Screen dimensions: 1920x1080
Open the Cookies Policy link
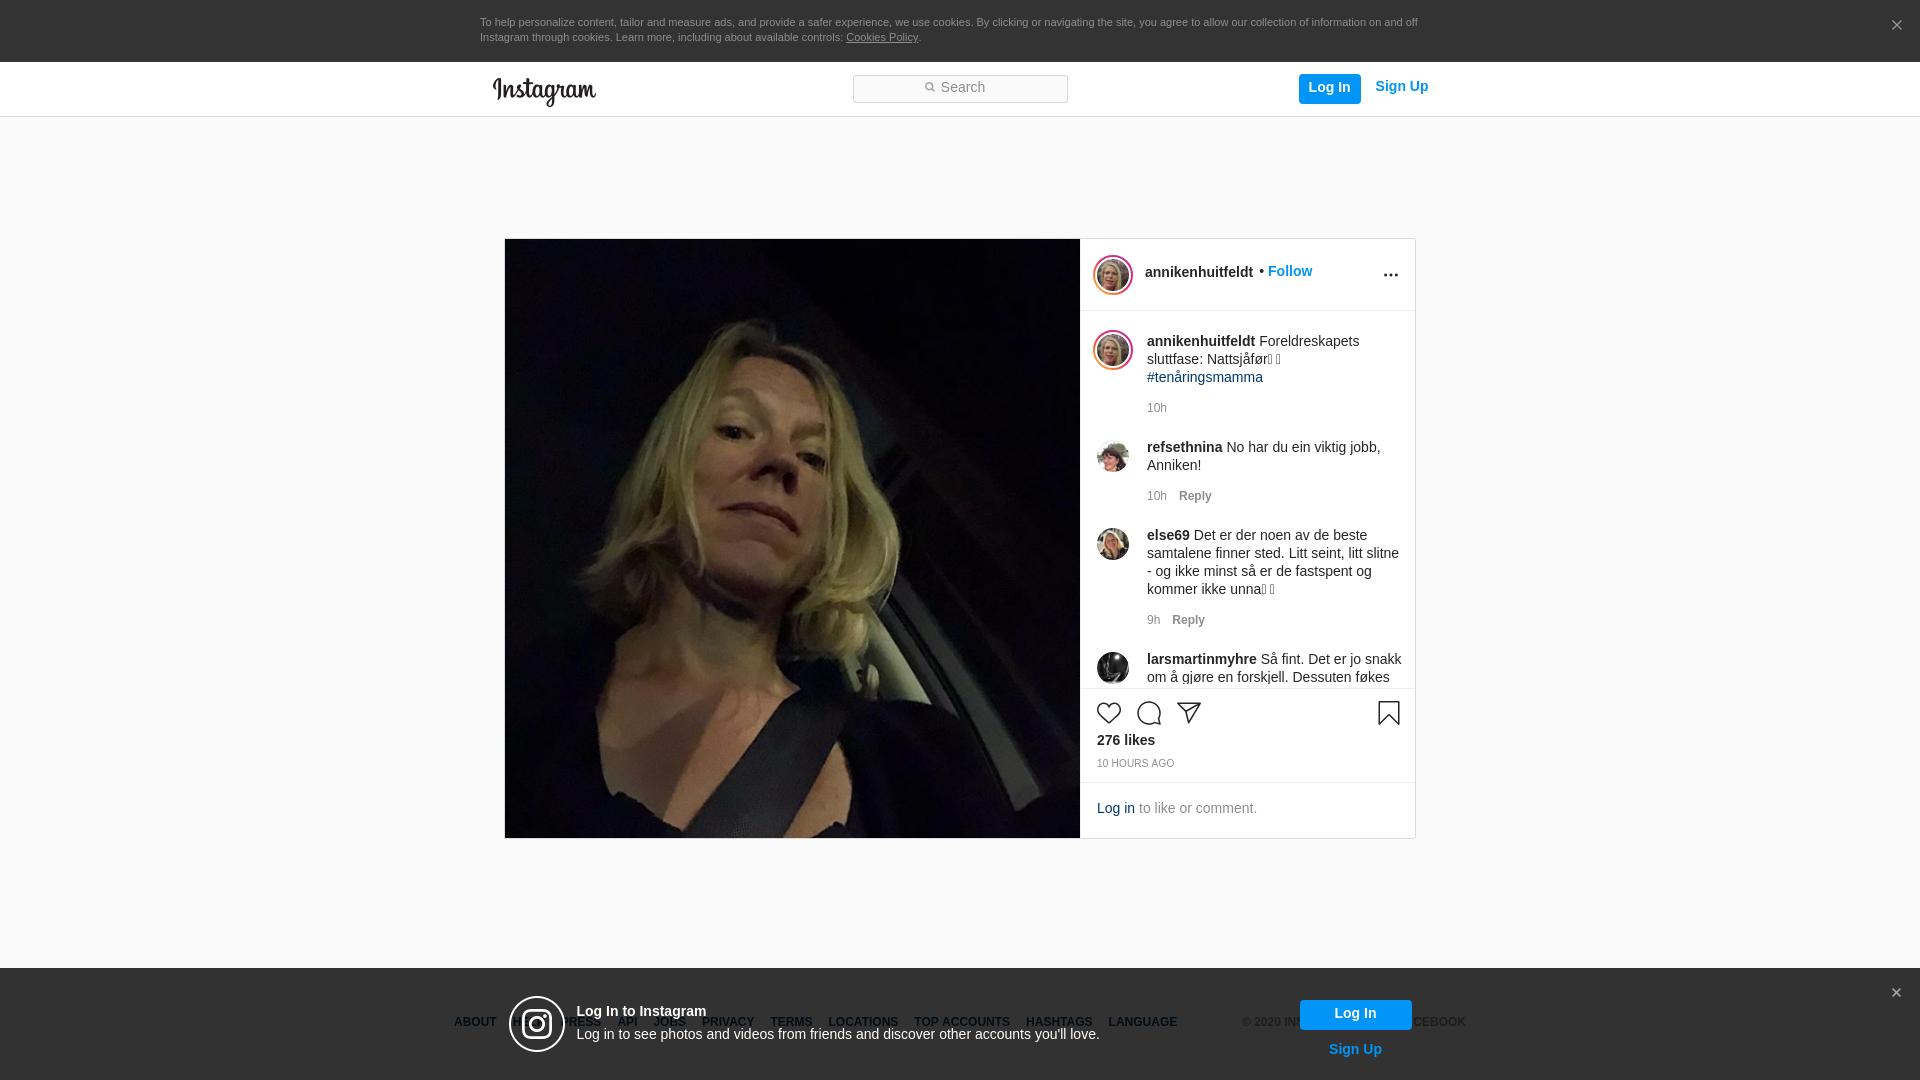click(x=882, y=37)
